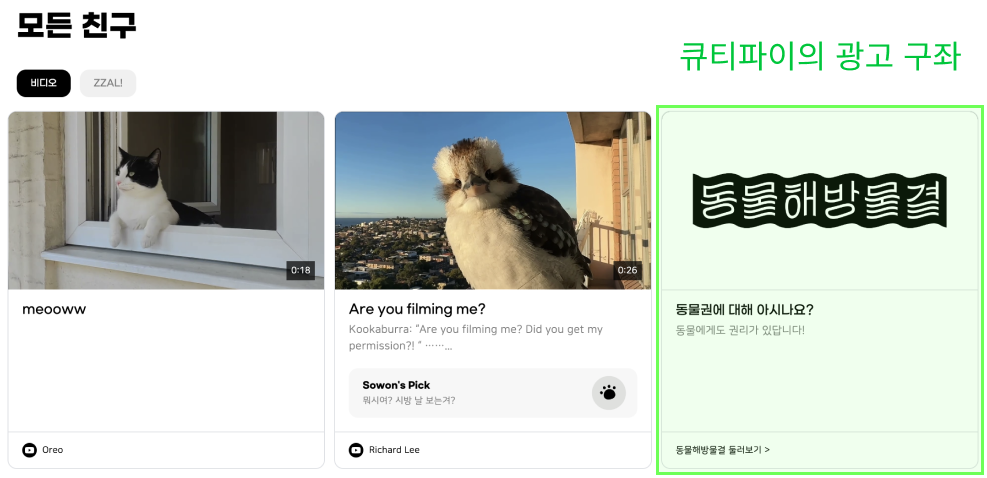Click the 모든 친구 page heading
Image resolution: width=987 pixels, height=478 pixels.
76,25
